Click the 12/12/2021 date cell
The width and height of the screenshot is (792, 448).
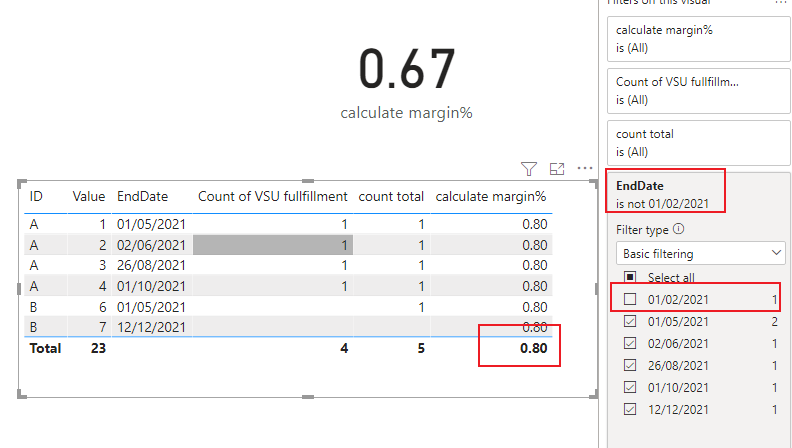pyautogui.click(x=152, y=327)
